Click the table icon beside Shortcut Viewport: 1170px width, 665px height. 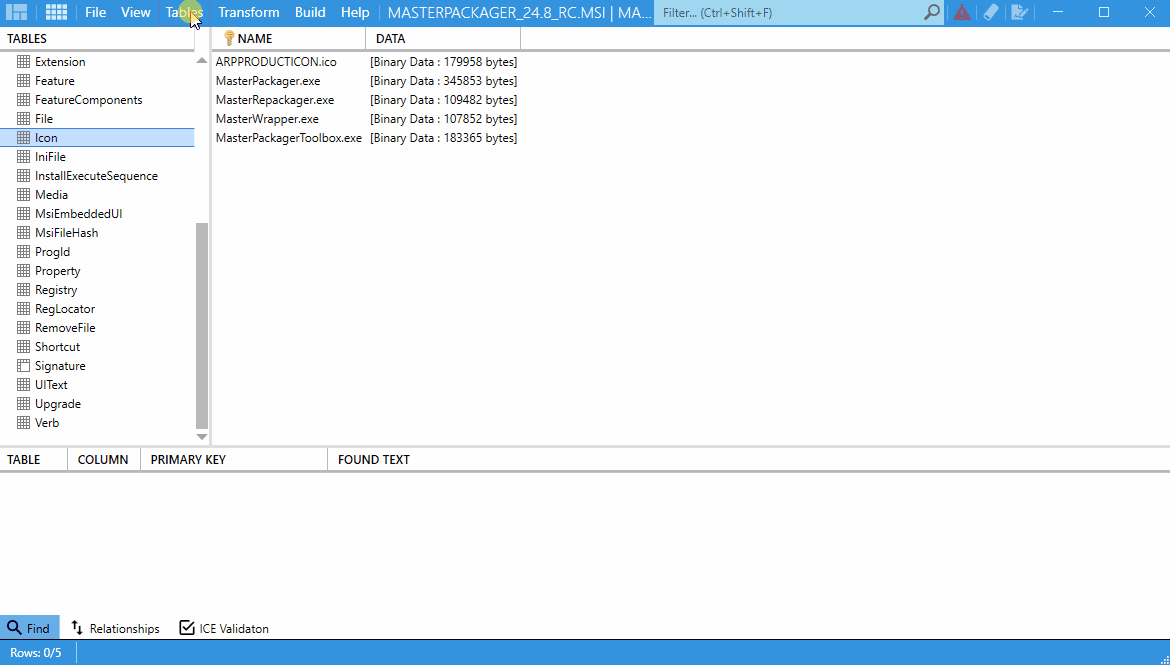[x=23, y=347]
